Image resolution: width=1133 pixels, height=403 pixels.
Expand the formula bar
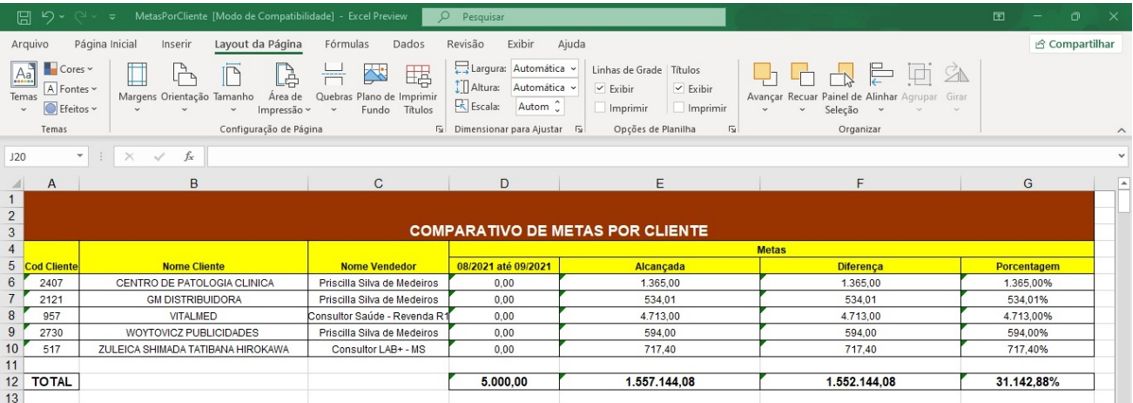pos(1121,156)
